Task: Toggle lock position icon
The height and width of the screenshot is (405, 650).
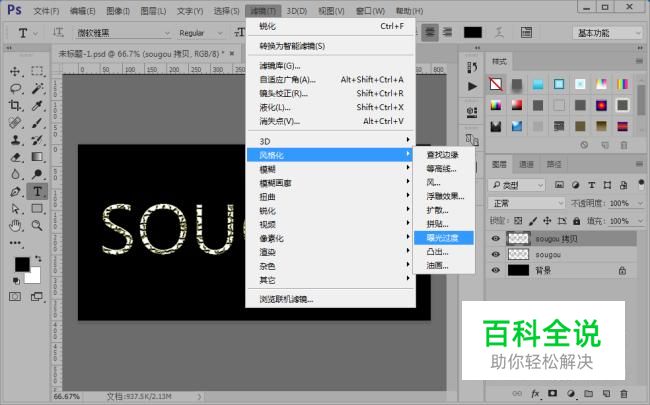Action: coord(547,221)
